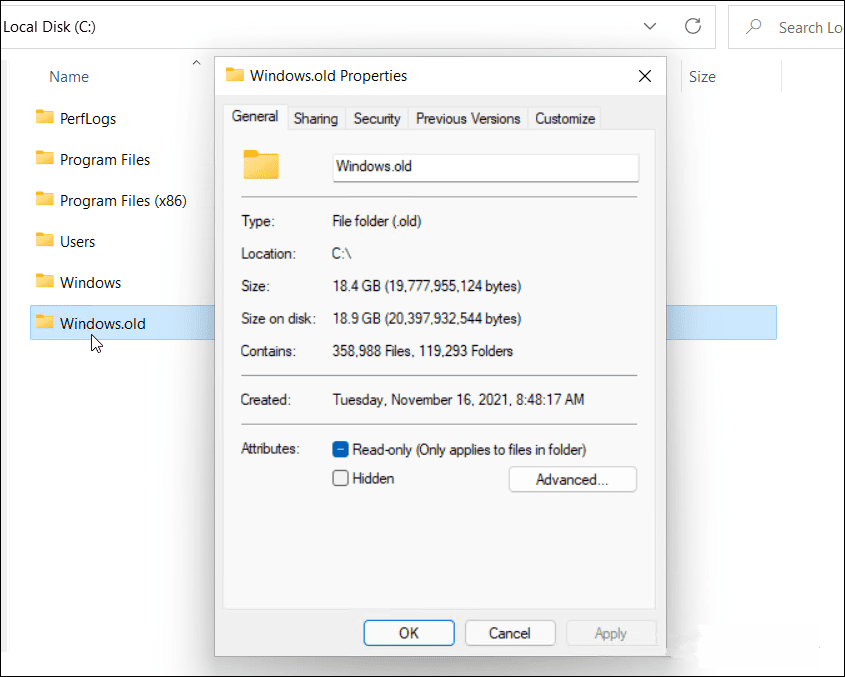Click the Program Files folder icon
Screen dimensions: 845x677
pyautogui.click(x=45, y=158)
